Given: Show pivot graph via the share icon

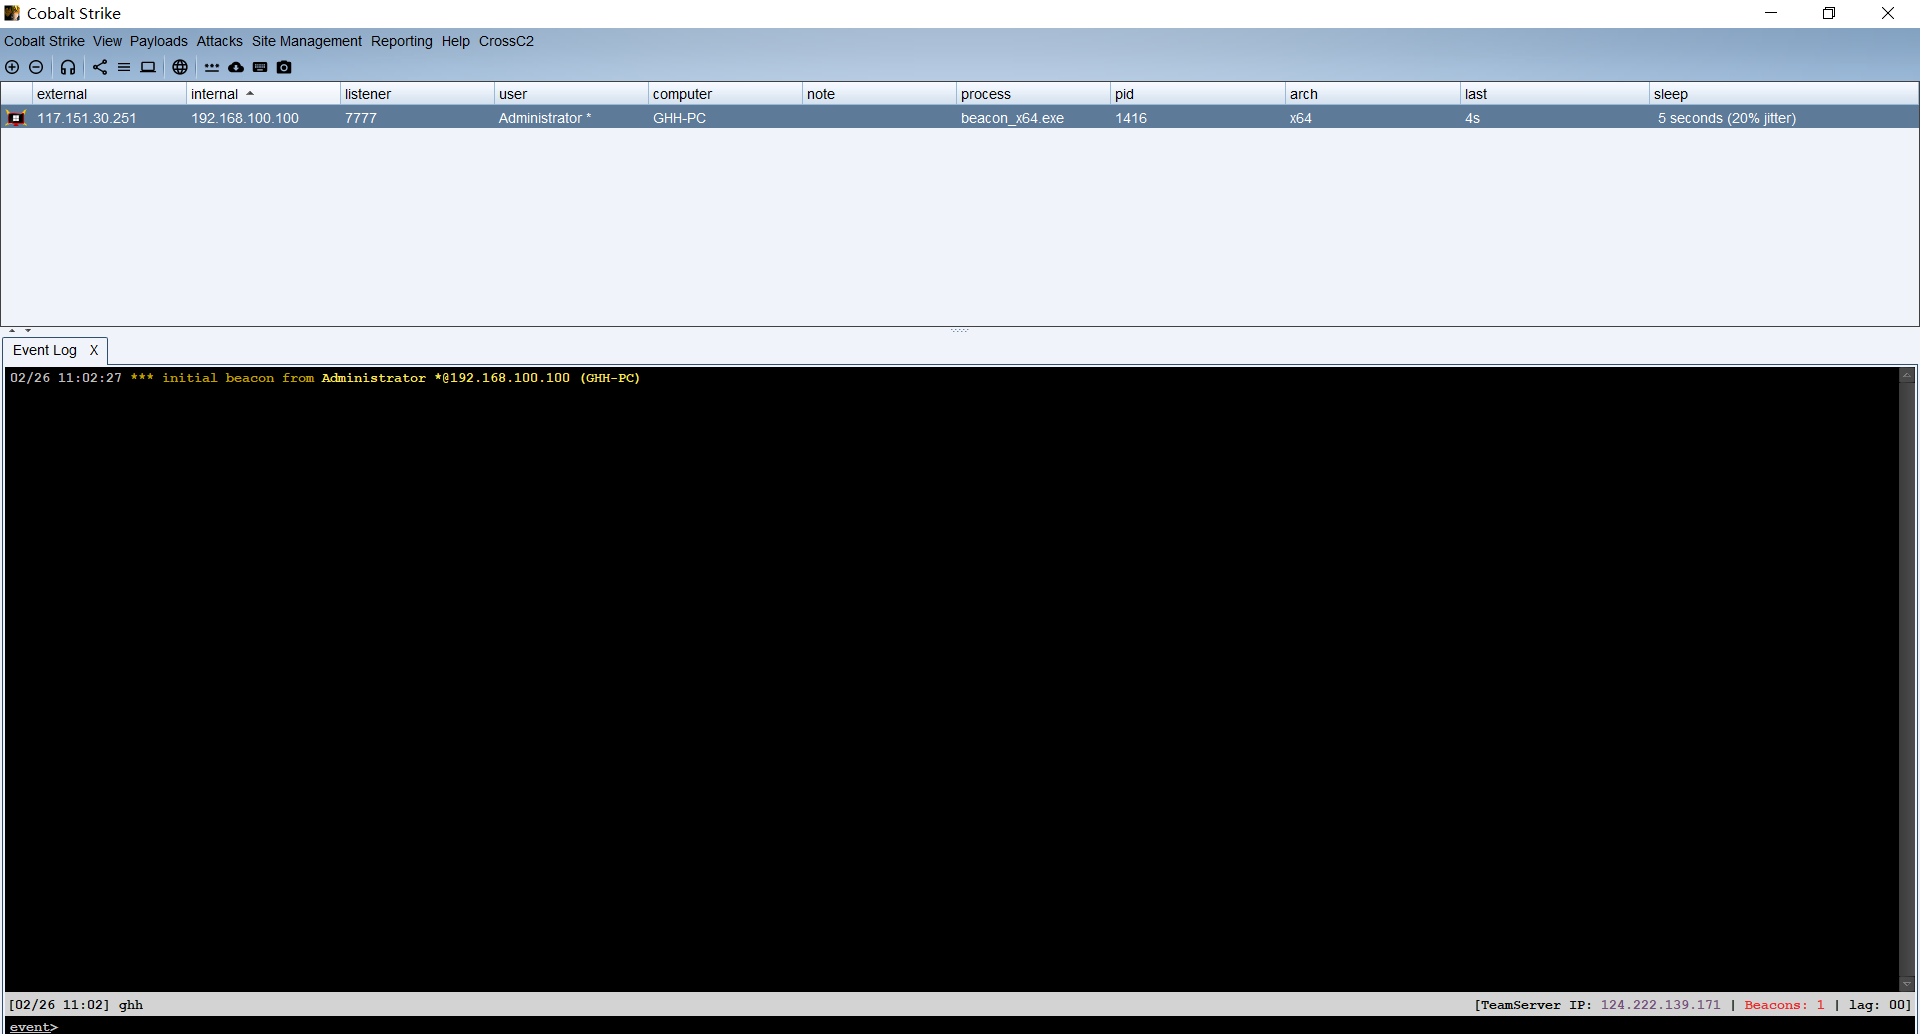Looking at the screenshot, I should 100,67.
